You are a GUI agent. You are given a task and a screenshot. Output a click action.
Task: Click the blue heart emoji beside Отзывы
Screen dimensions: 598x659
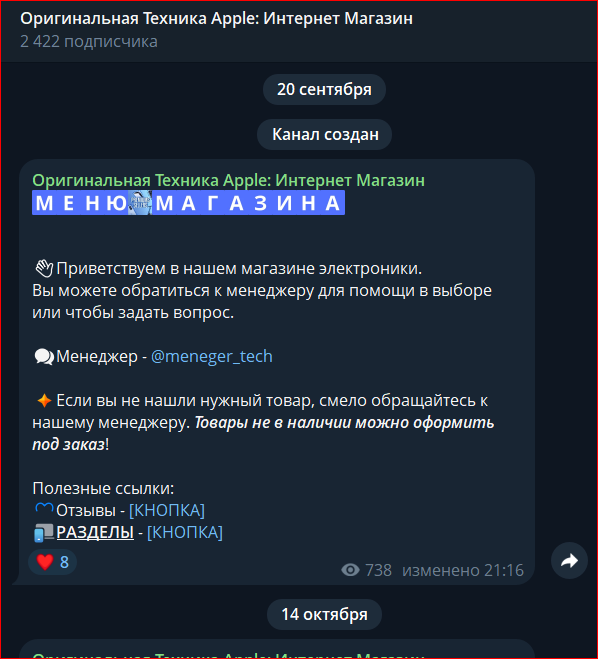pyautogui.click(x=44, y=509)
